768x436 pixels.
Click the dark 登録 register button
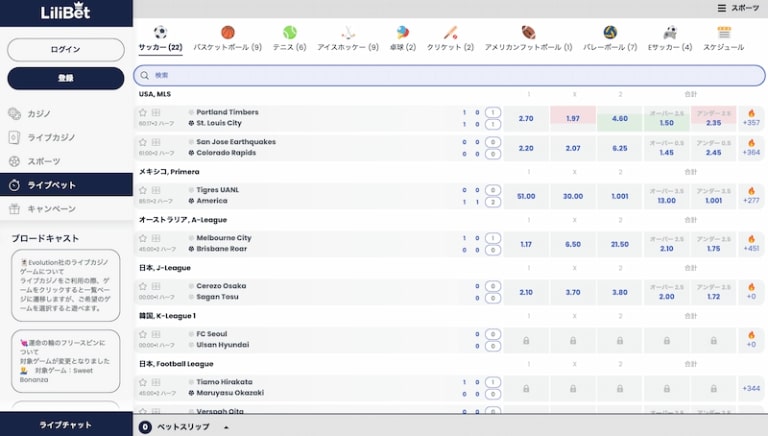tap(66, 78)
